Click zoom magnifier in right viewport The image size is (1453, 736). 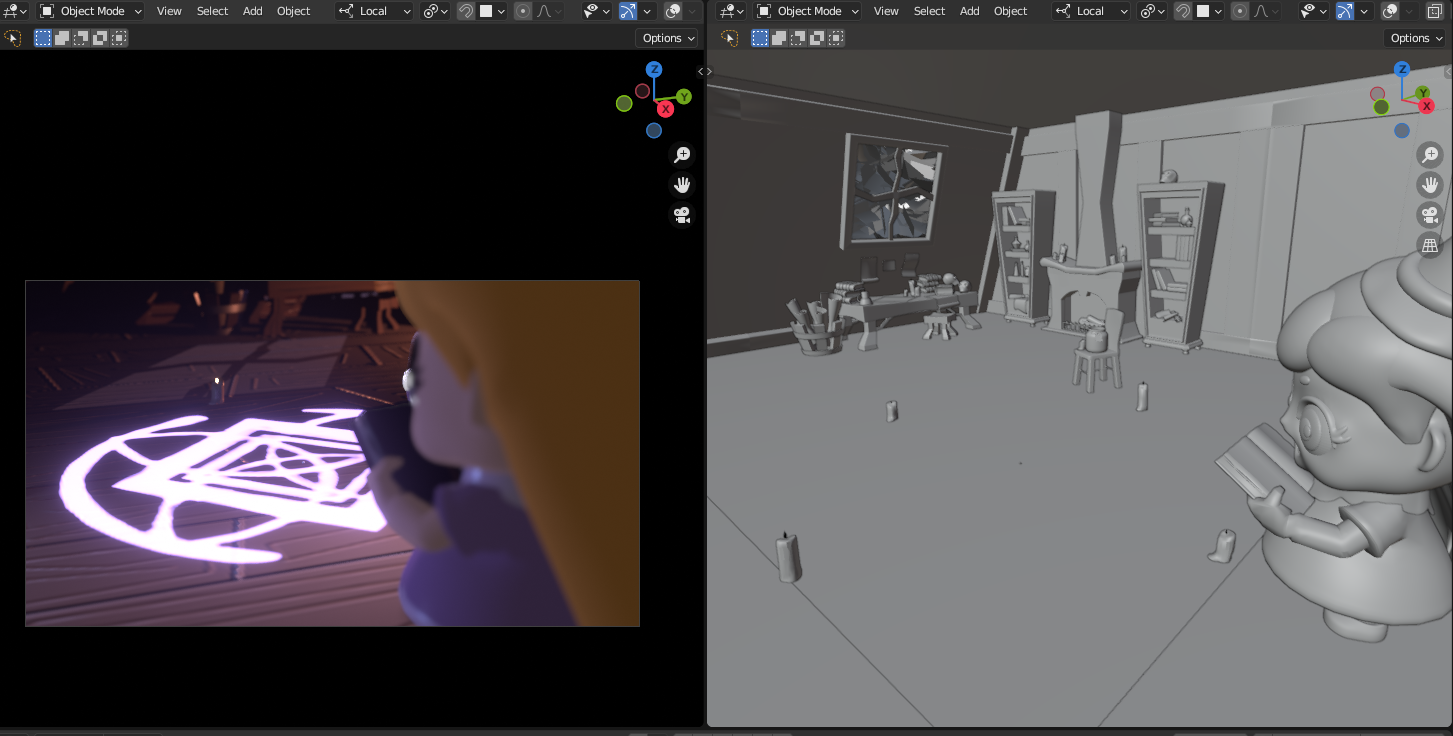1430,154
